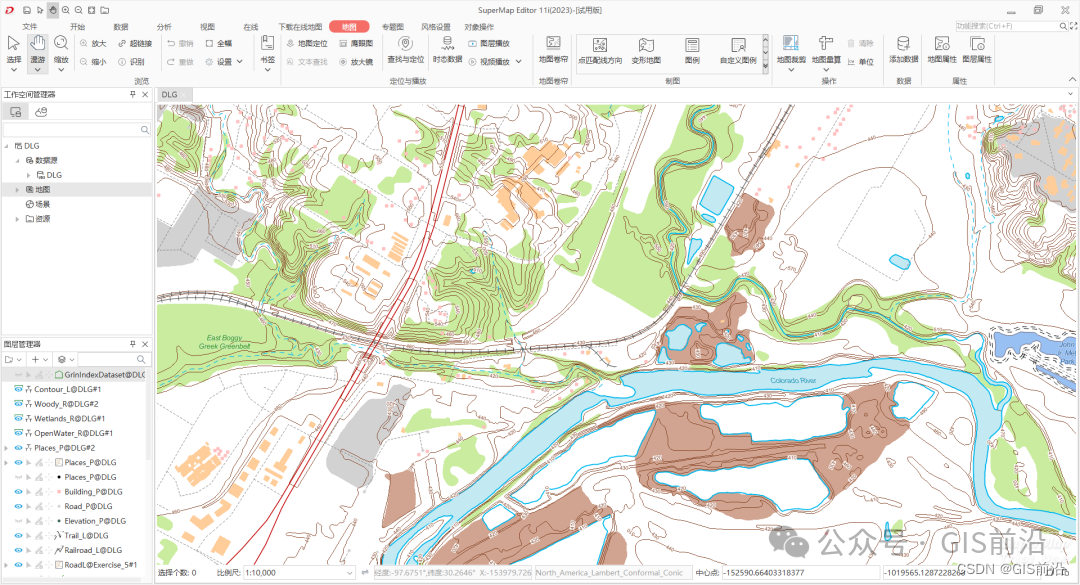
Task: Enable the 放大镜 magnifier
Action: click(356, 62)
